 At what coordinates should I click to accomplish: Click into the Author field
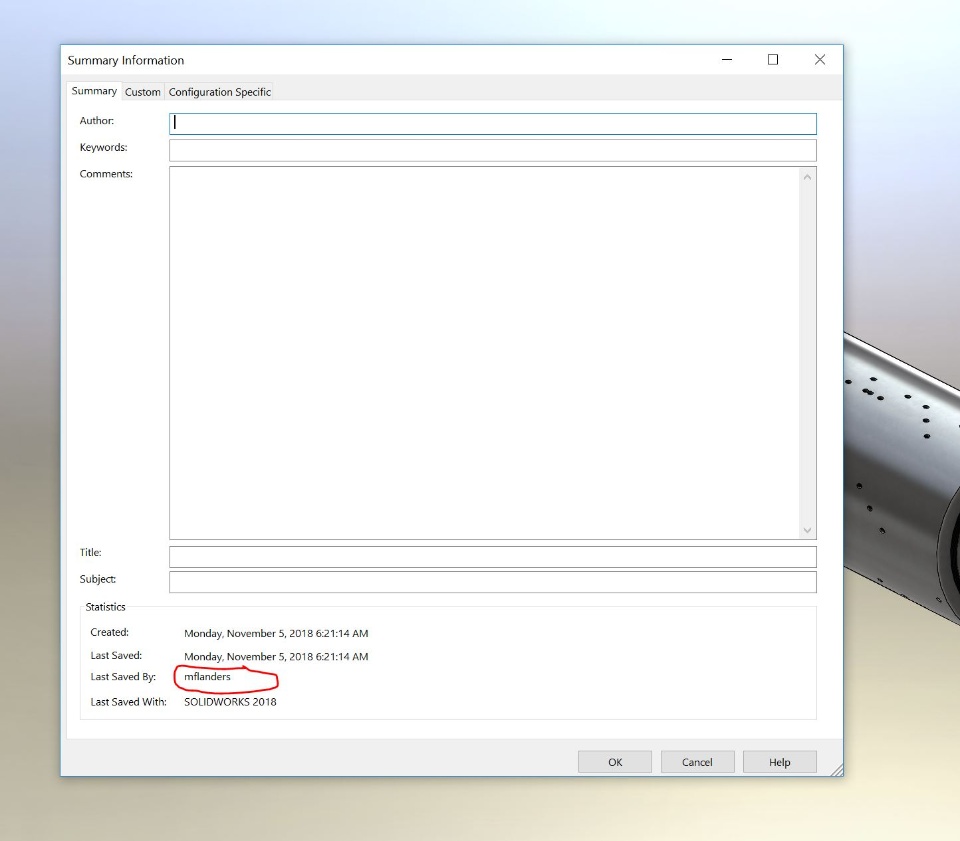(492, 124)
